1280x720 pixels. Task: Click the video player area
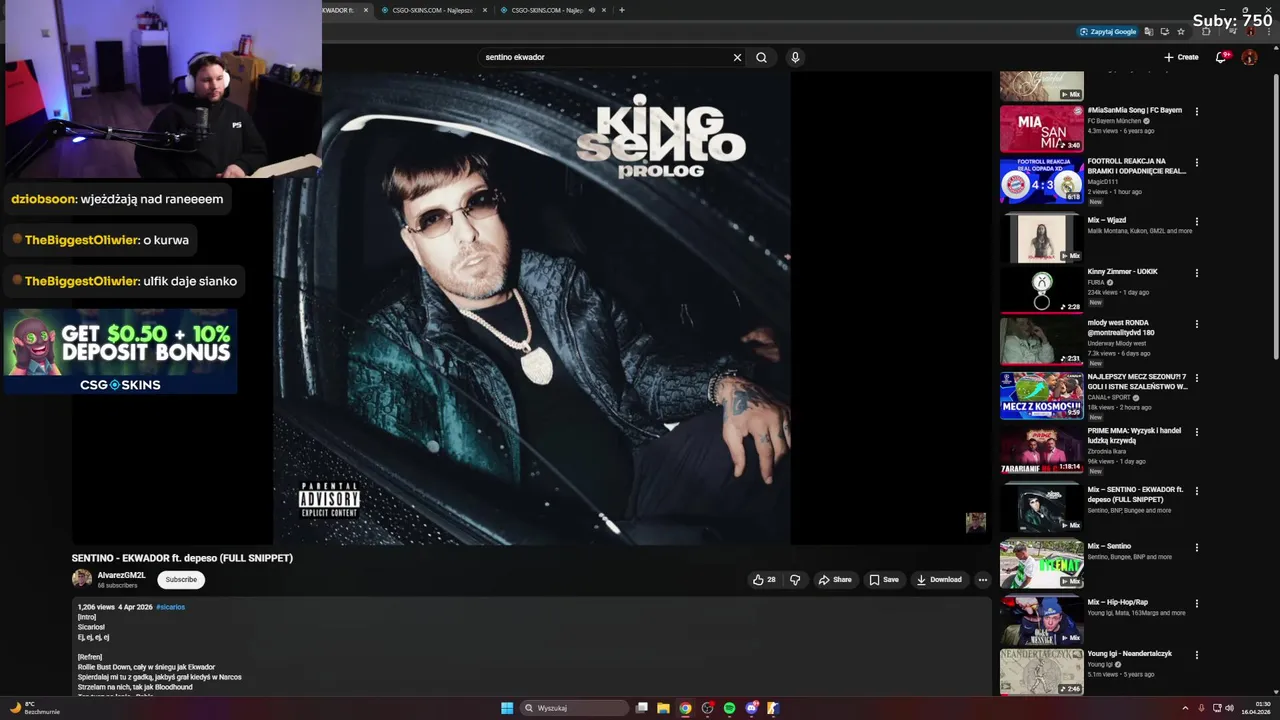tap(531, 308)
